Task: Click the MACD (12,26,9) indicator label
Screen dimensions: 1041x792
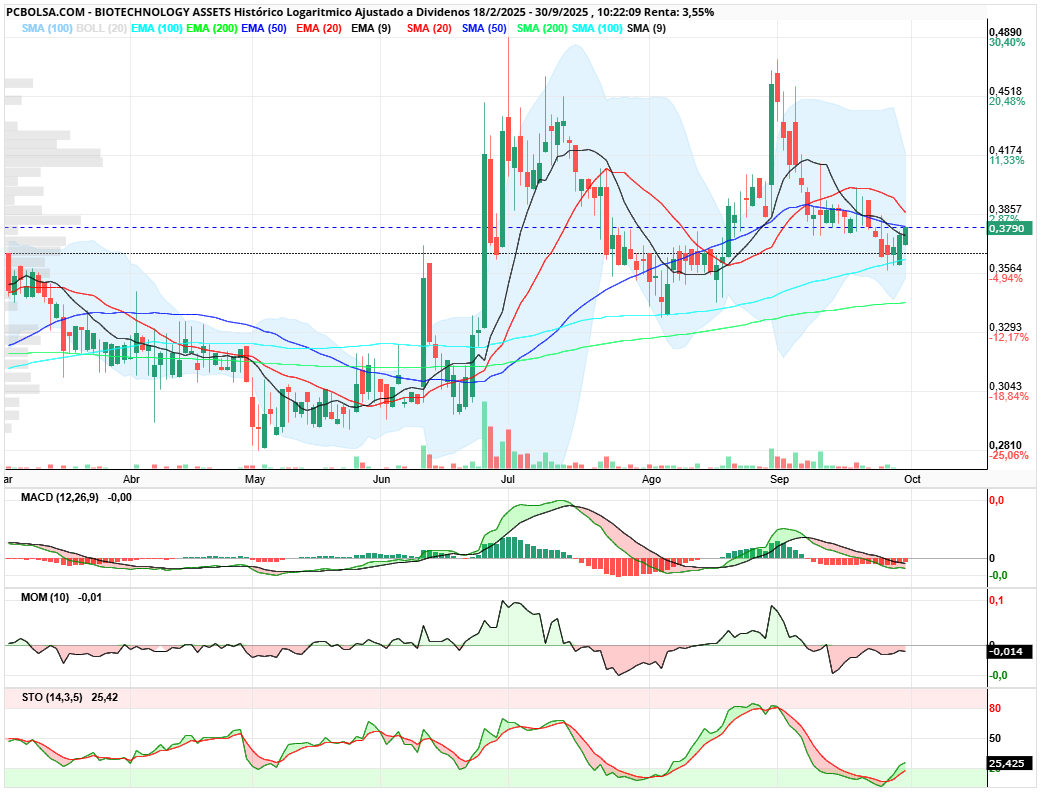Action: (61, 497)
